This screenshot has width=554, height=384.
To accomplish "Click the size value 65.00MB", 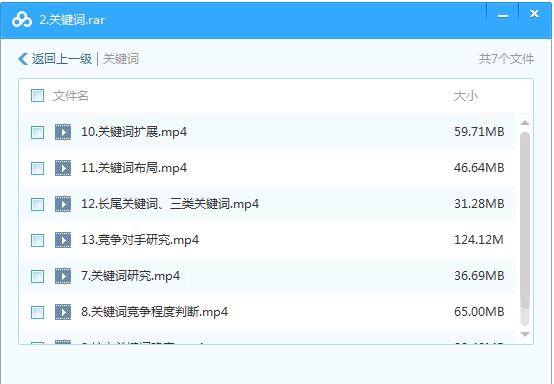I will [479, 312].
